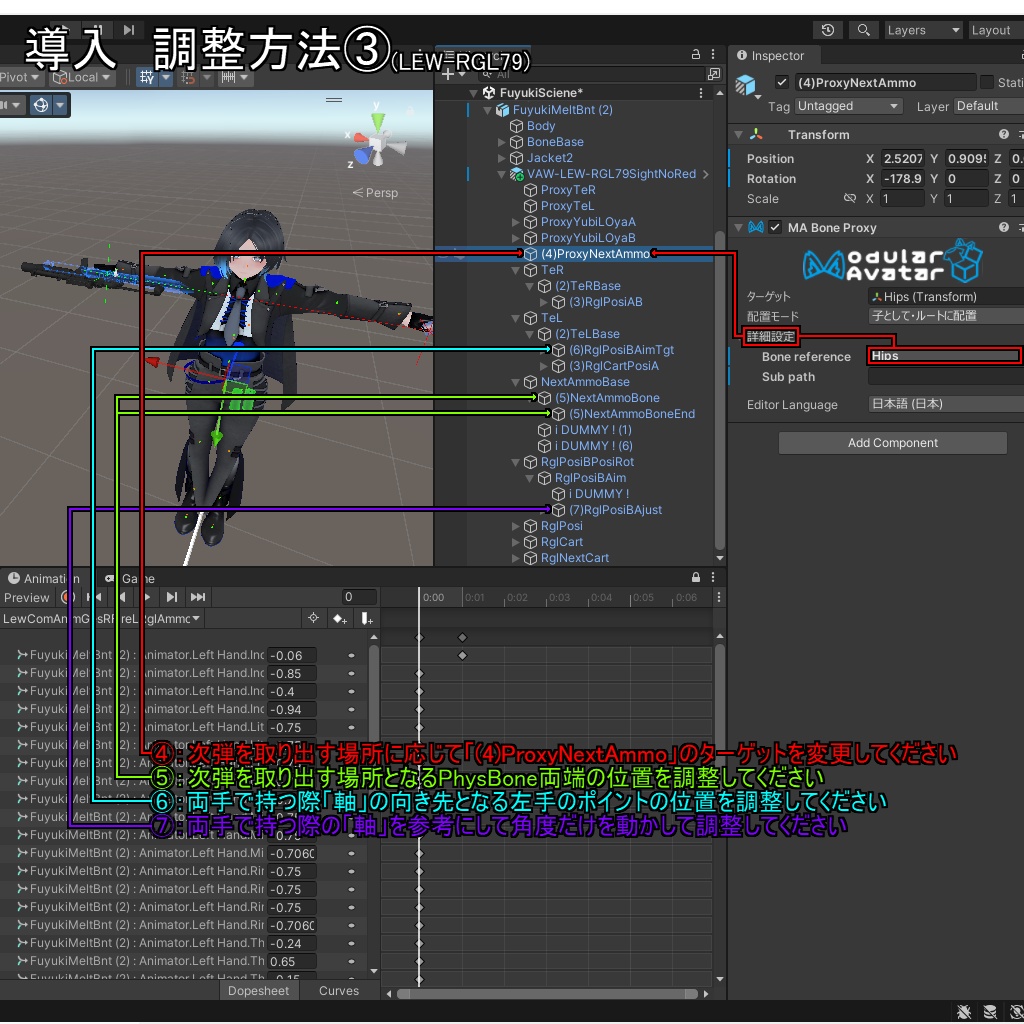
Task: Open the Layers dropdown
Action: [923, 30]
